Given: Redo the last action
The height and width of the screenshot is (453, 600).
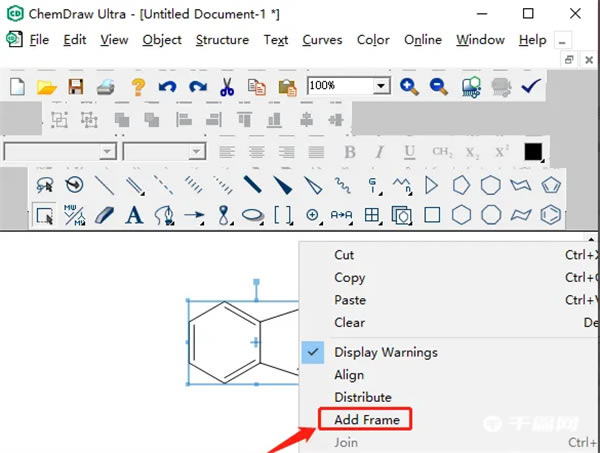Looking at the screenshot, I should point(197,86).
